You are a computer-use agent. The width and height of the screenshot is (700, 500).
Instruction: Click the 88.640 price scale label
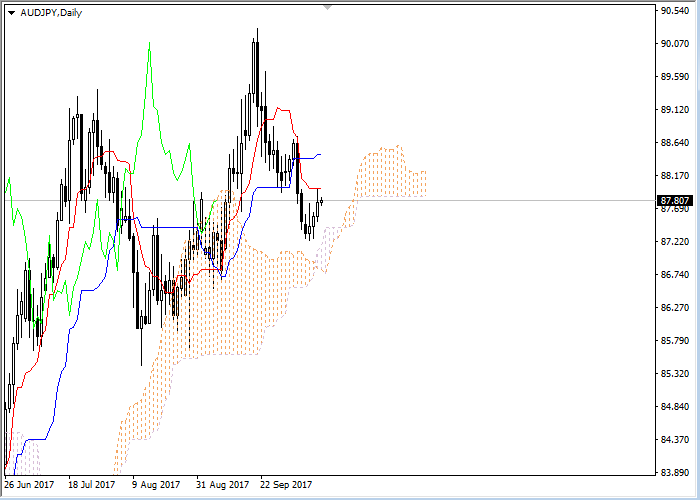point(675,143)
